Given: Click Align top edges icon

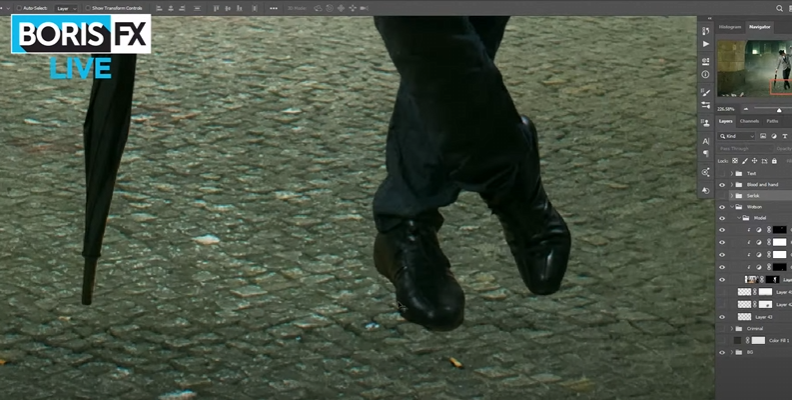Looking at the screenshot, I should [216, 8].
